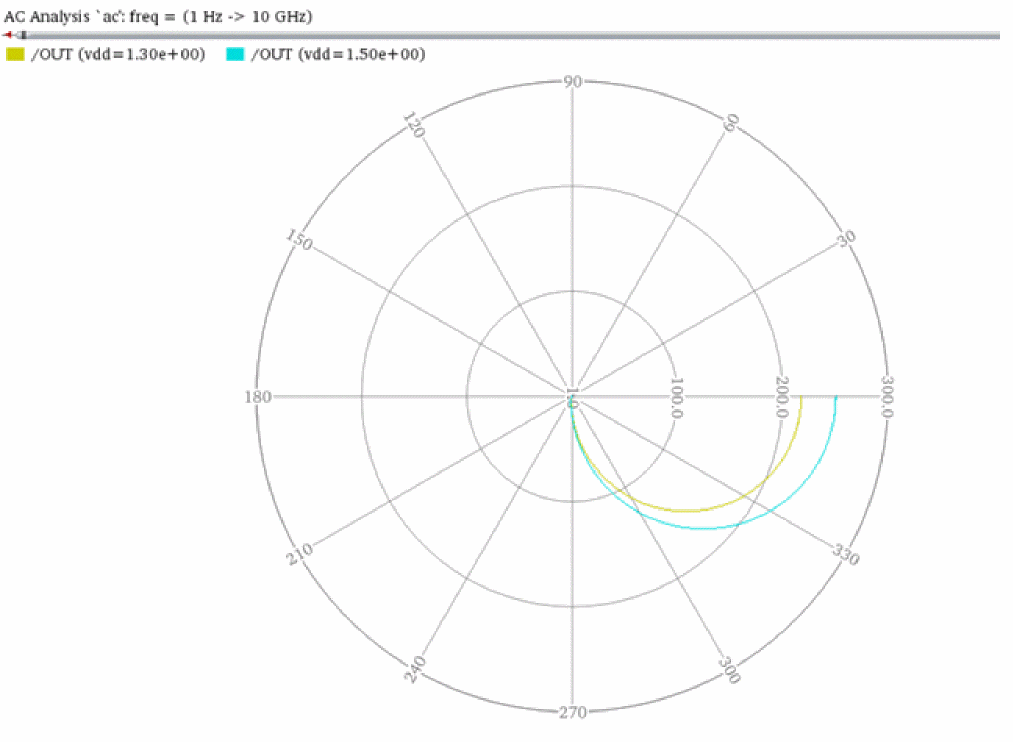Click the 100.0 radial axis label
This screenshot has height=742, width=1013.
click(x=676, y=398)
